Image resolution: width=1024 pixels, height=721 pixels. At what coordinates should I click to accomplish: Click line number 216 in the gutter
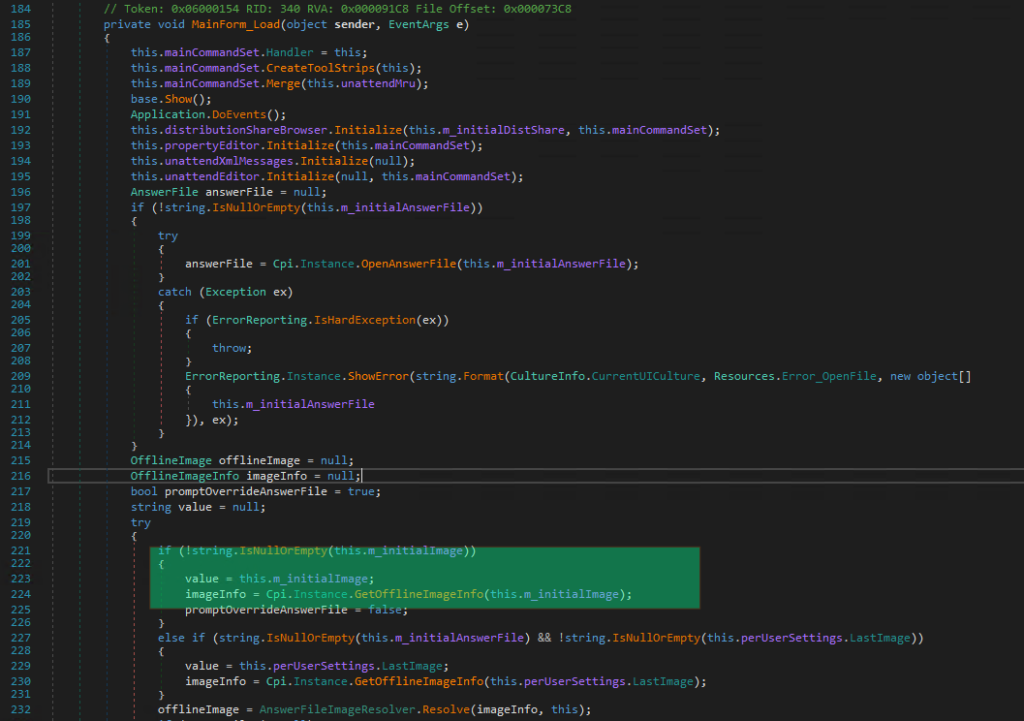pos(23,476)
